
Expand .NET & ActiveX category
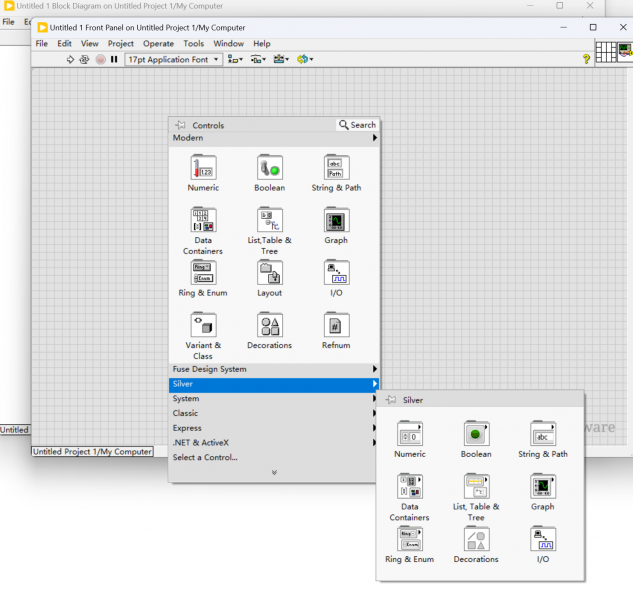(272, 443)
